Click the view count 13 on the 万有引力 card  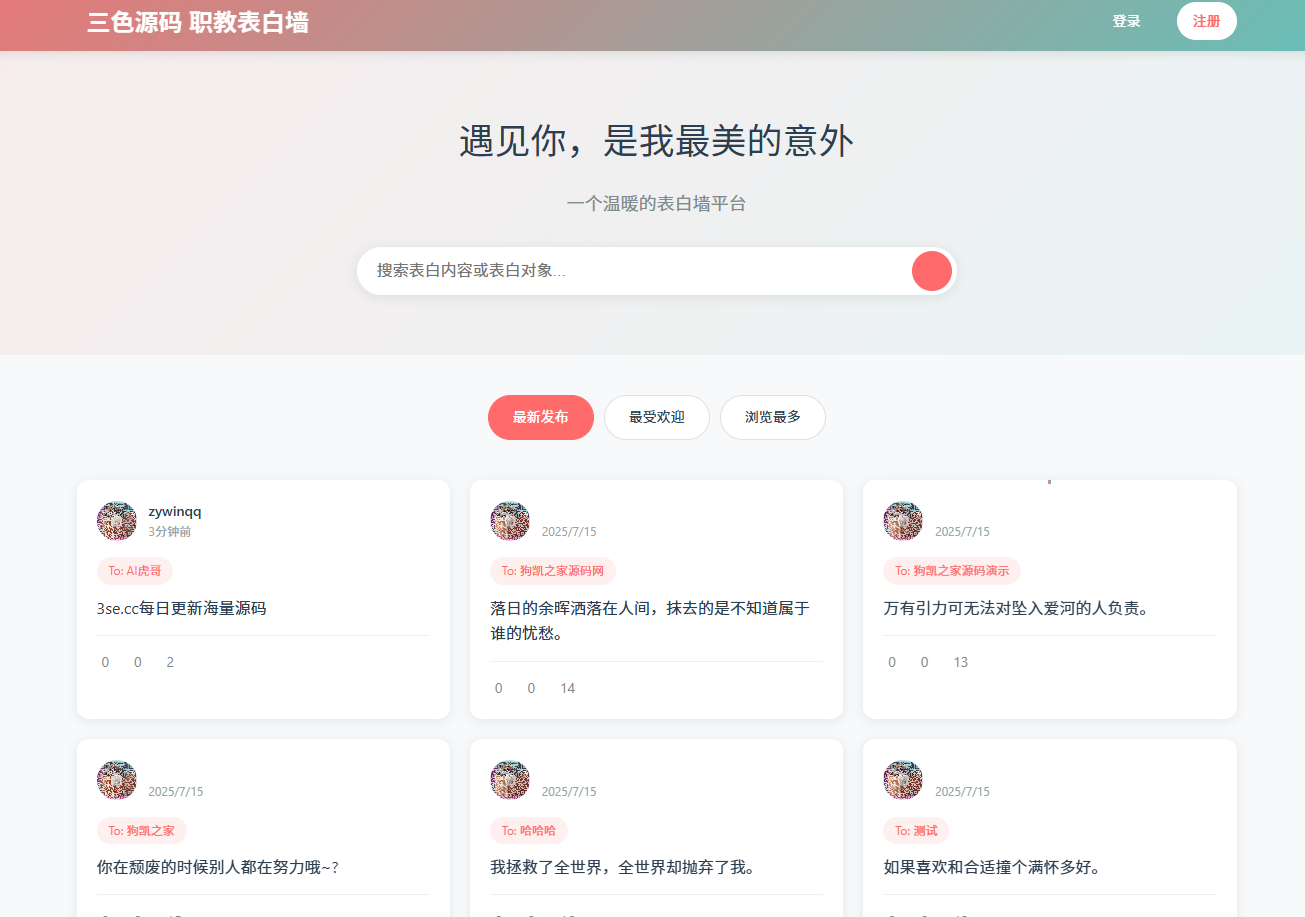click(960, 661)
